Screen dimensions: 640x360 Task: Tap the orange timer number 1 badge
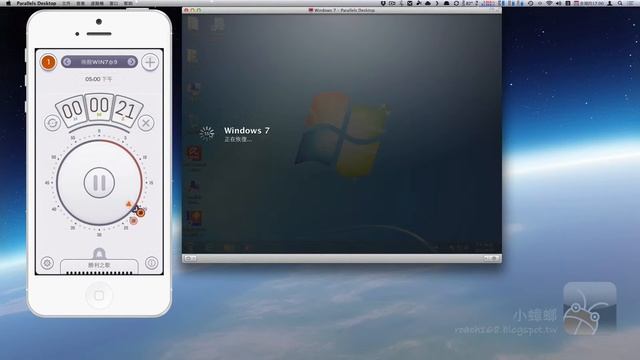point(48,62)
